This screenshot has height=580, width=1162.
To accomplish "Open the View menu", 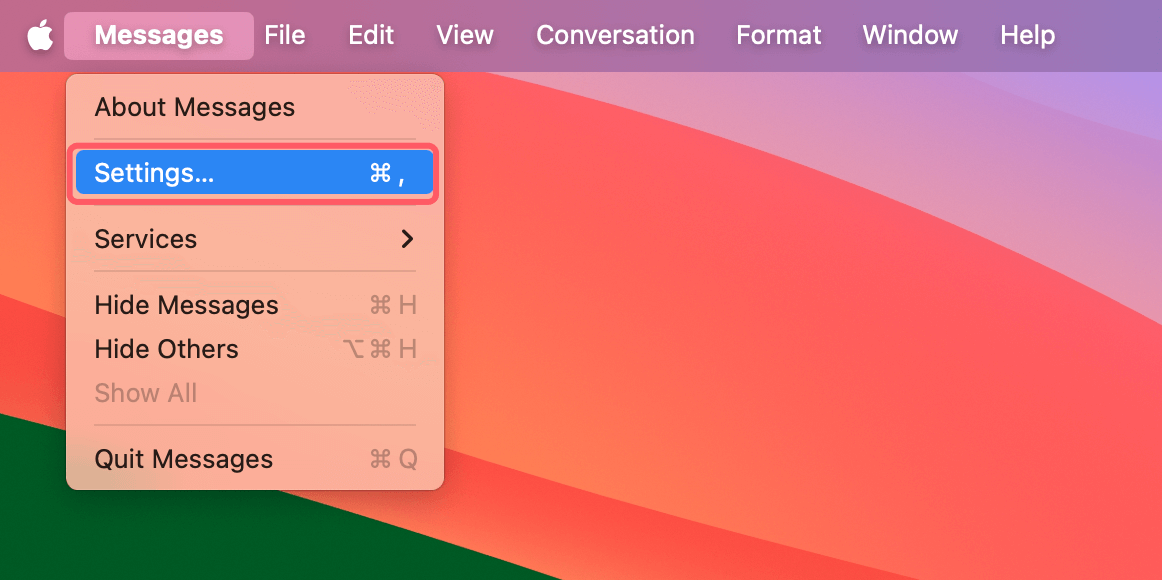I will pos(464,35).
